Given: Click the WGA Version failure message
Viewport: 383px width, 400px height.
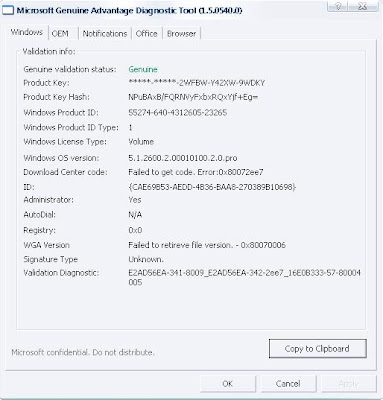Looking at the screenshot, I should tap(207, 245).
